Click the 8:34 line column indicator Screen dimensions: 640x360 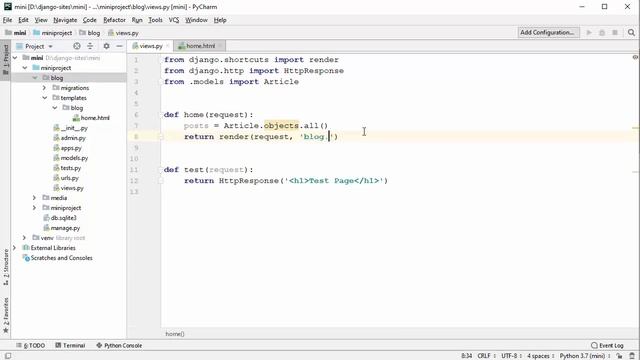tap(467, 356)
